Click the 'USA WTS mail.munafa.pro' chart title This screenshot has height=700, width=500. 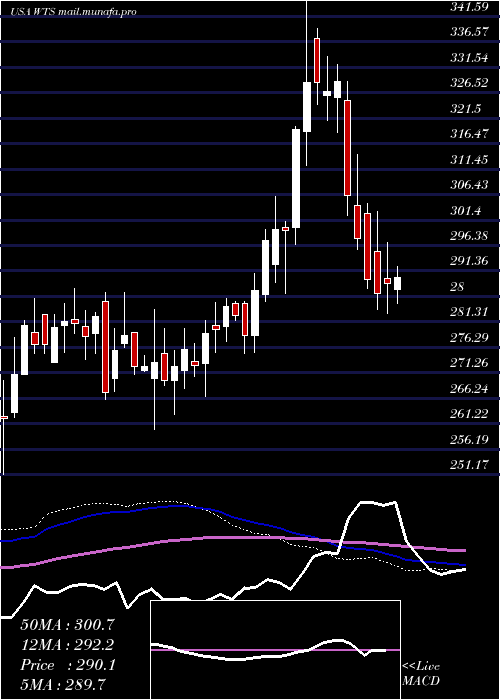click(x=74, y=12)
